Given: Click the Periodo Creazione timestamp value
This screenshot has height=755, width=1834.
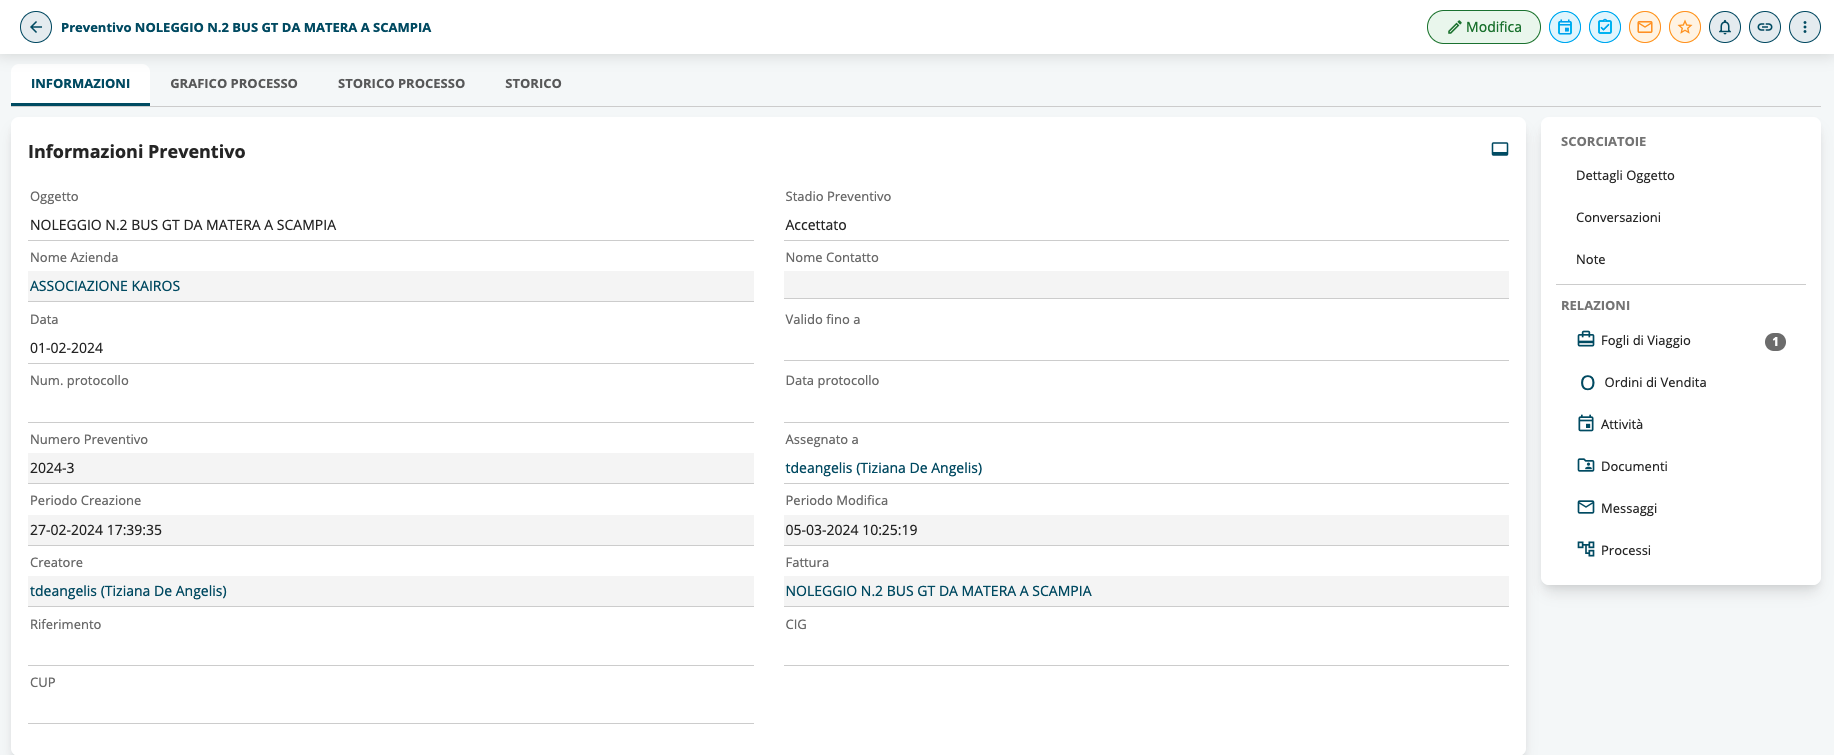Looking at the screenshot, I should click(x=96, y=530).
